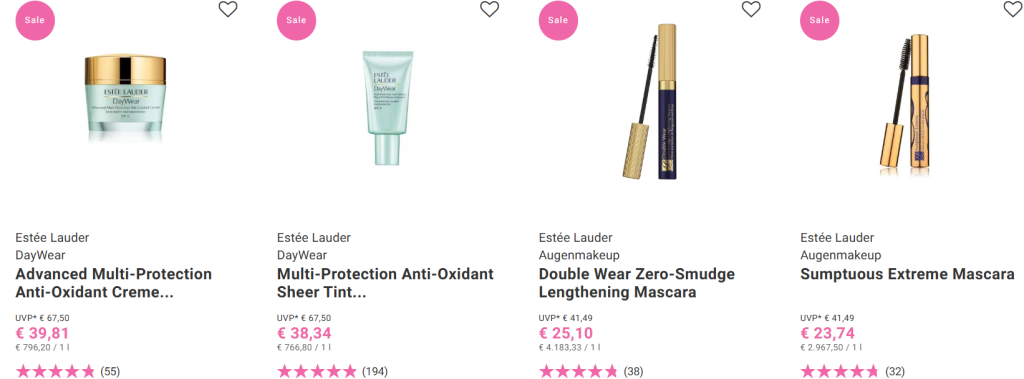This screenshot has height=379, width=1024.
Task: Add DayWear Creme to wishlist via heart
Action: 228,9
